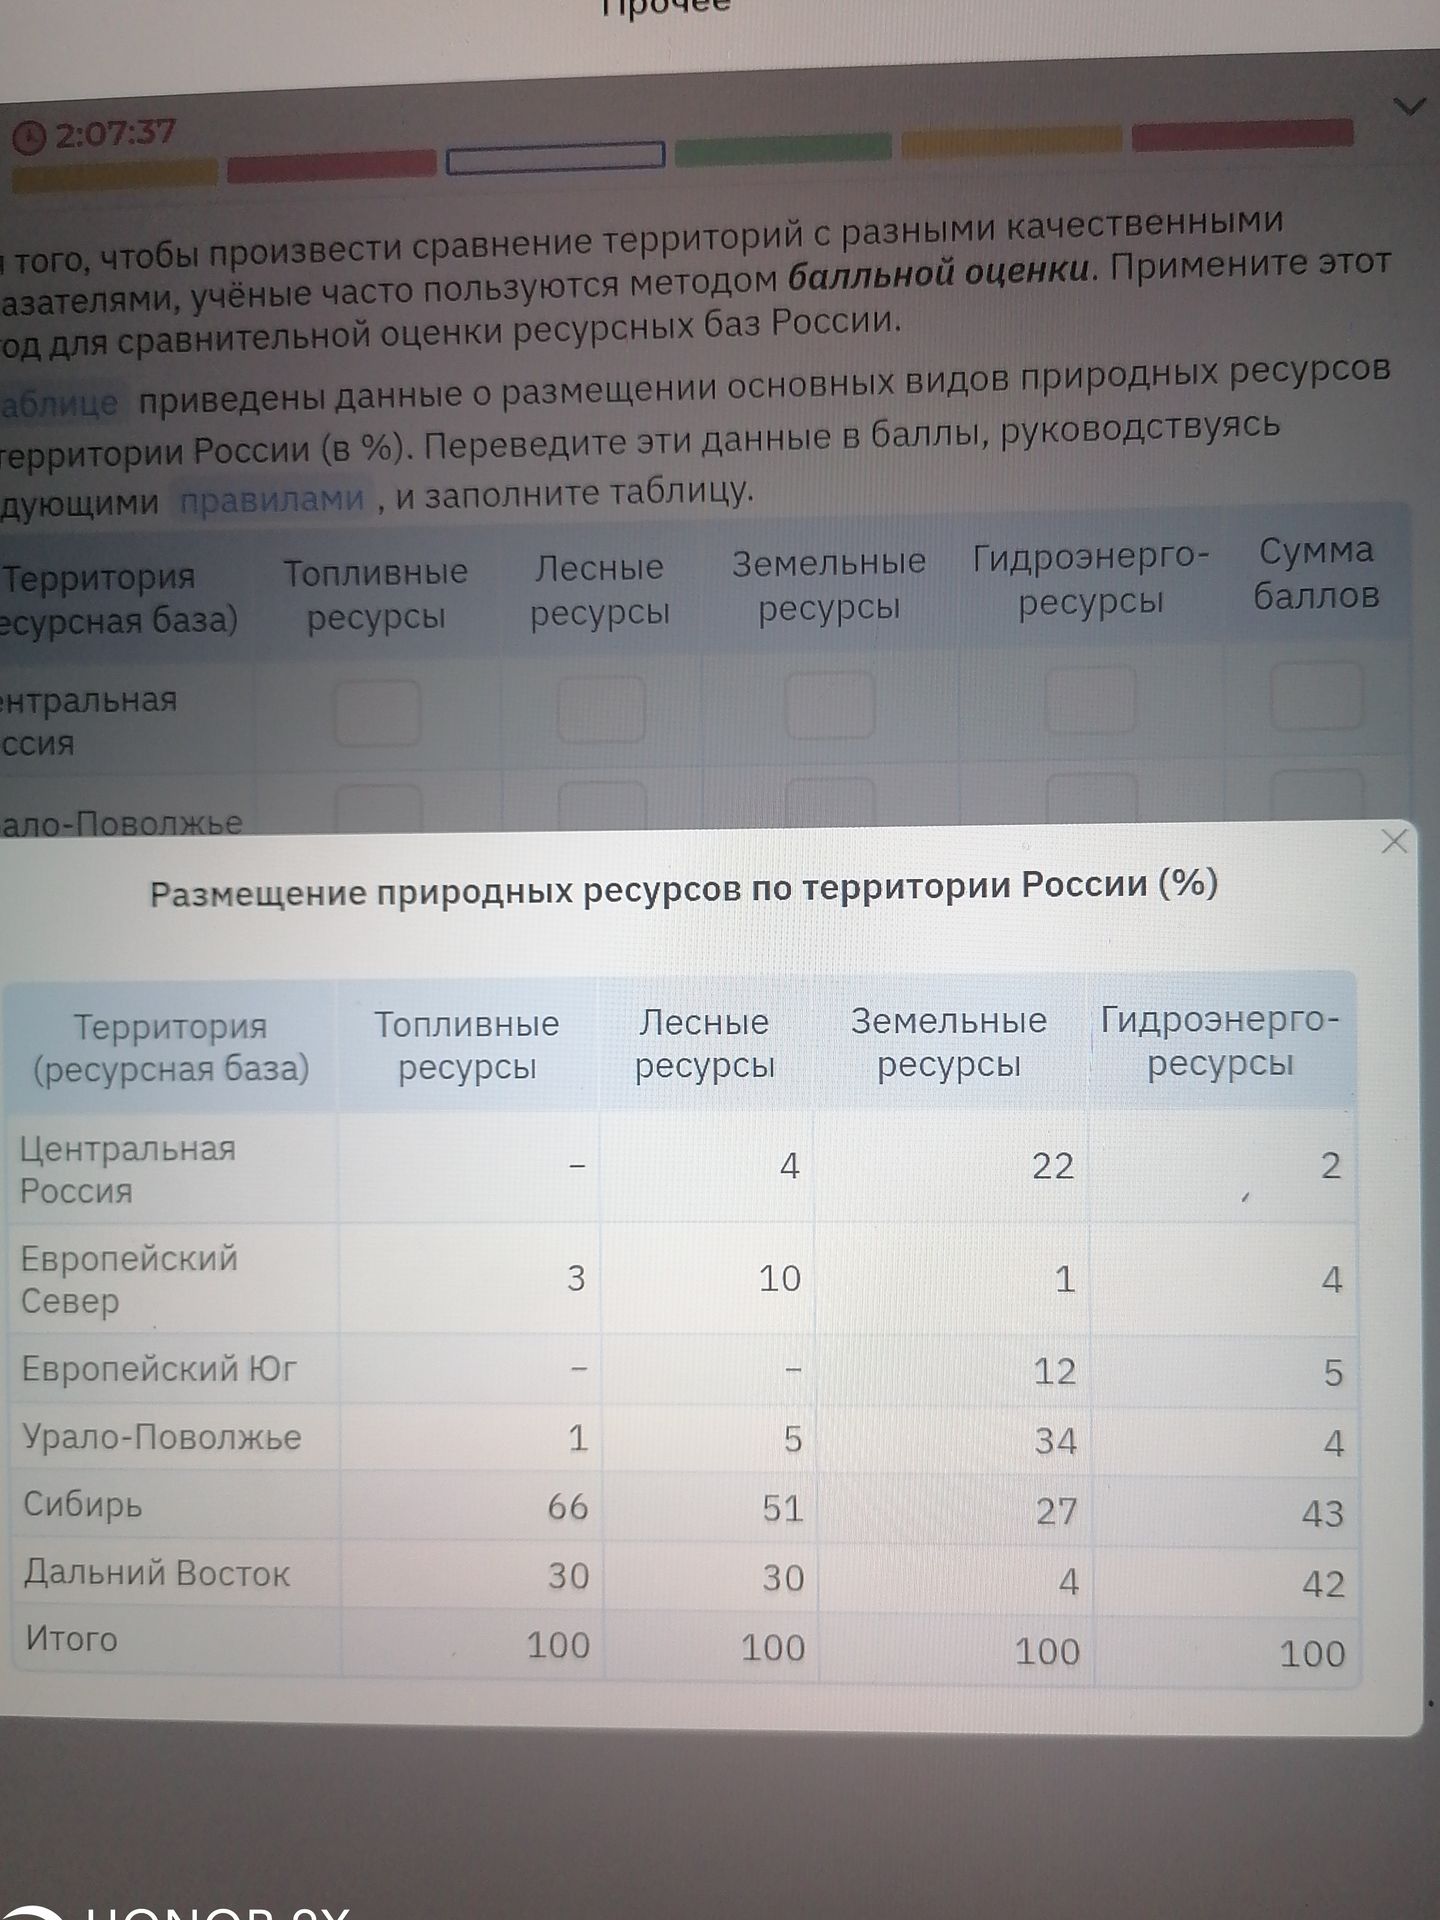1440x1920 pixels.
Task: Click Far East hydro-energy value 42
Action: click(1322, 1584)
